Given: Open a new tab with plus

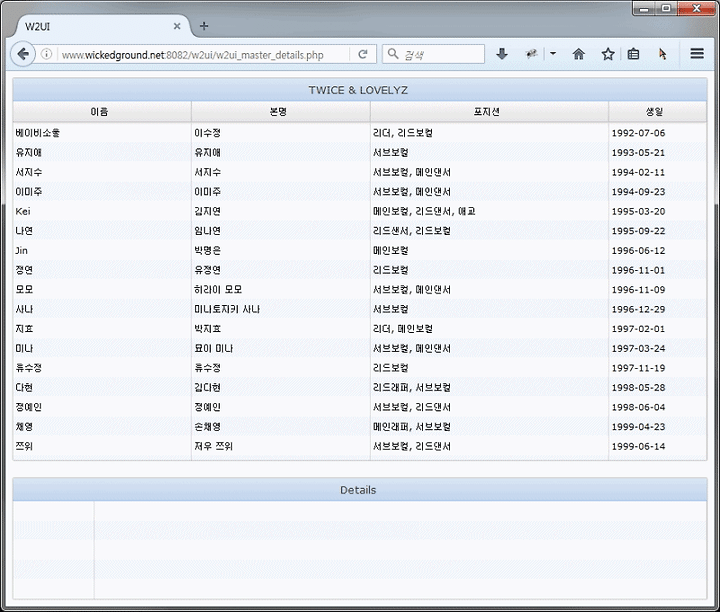Looking at the screenshot, I should pyautogui.click(x=204, y=26).
